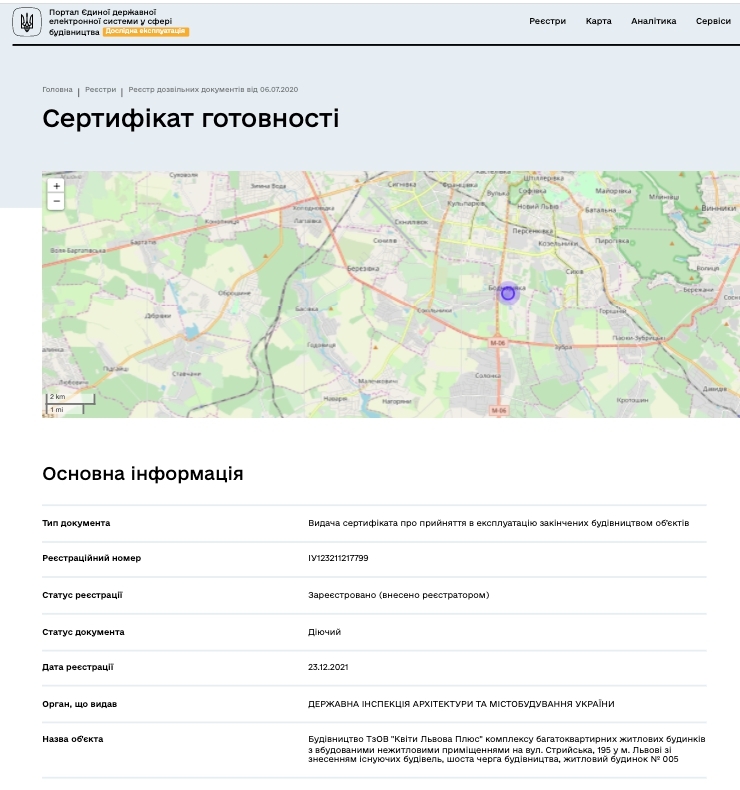Click the M-06 road shield below marker
The height and width of the screenshot is (790, 740).
coord(499,343)
